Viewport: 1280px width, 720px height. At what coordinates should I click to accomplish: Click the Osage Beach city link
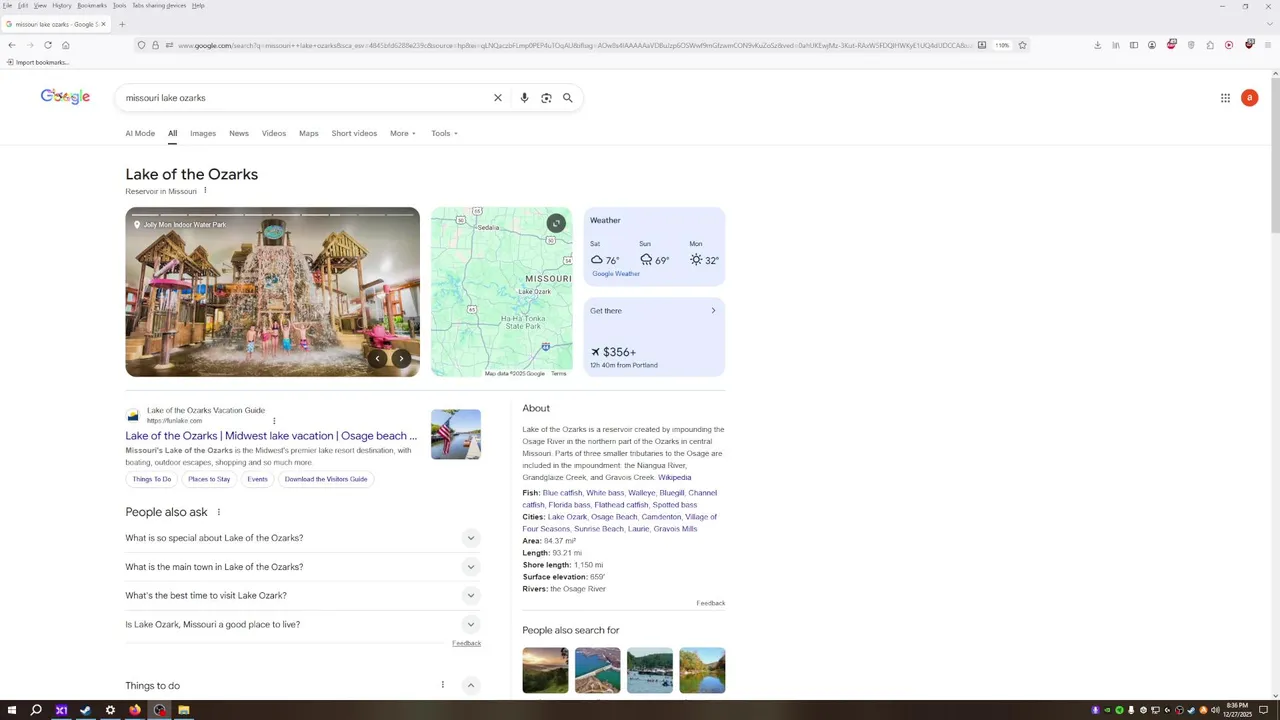[614, 517]
